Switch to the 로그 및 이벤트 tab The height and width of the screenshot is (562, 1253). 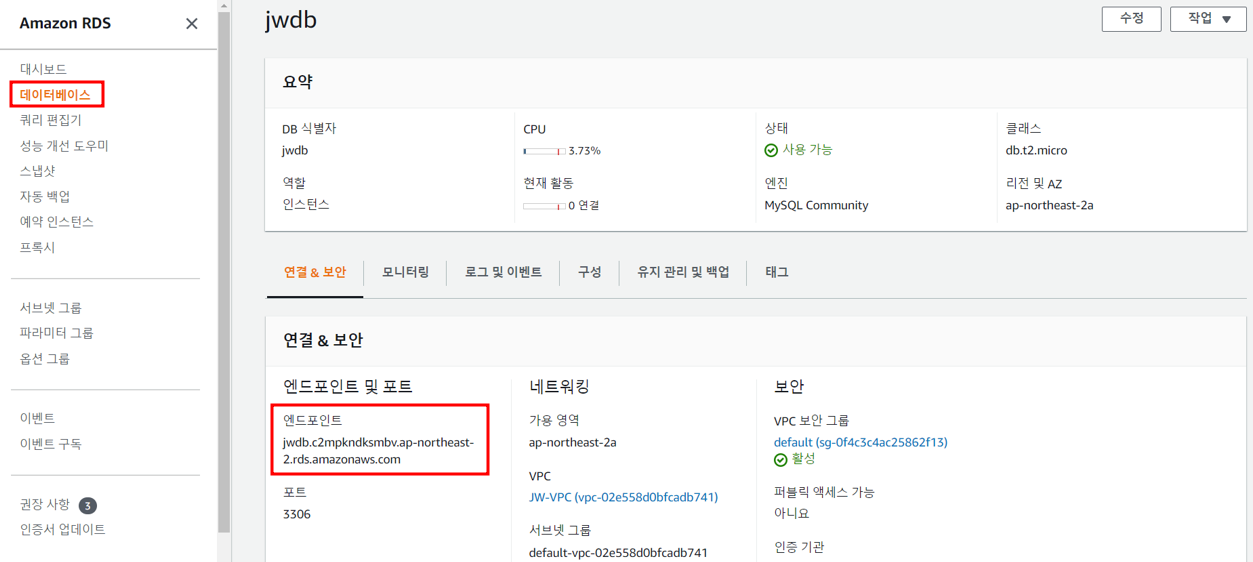[503, 272]
